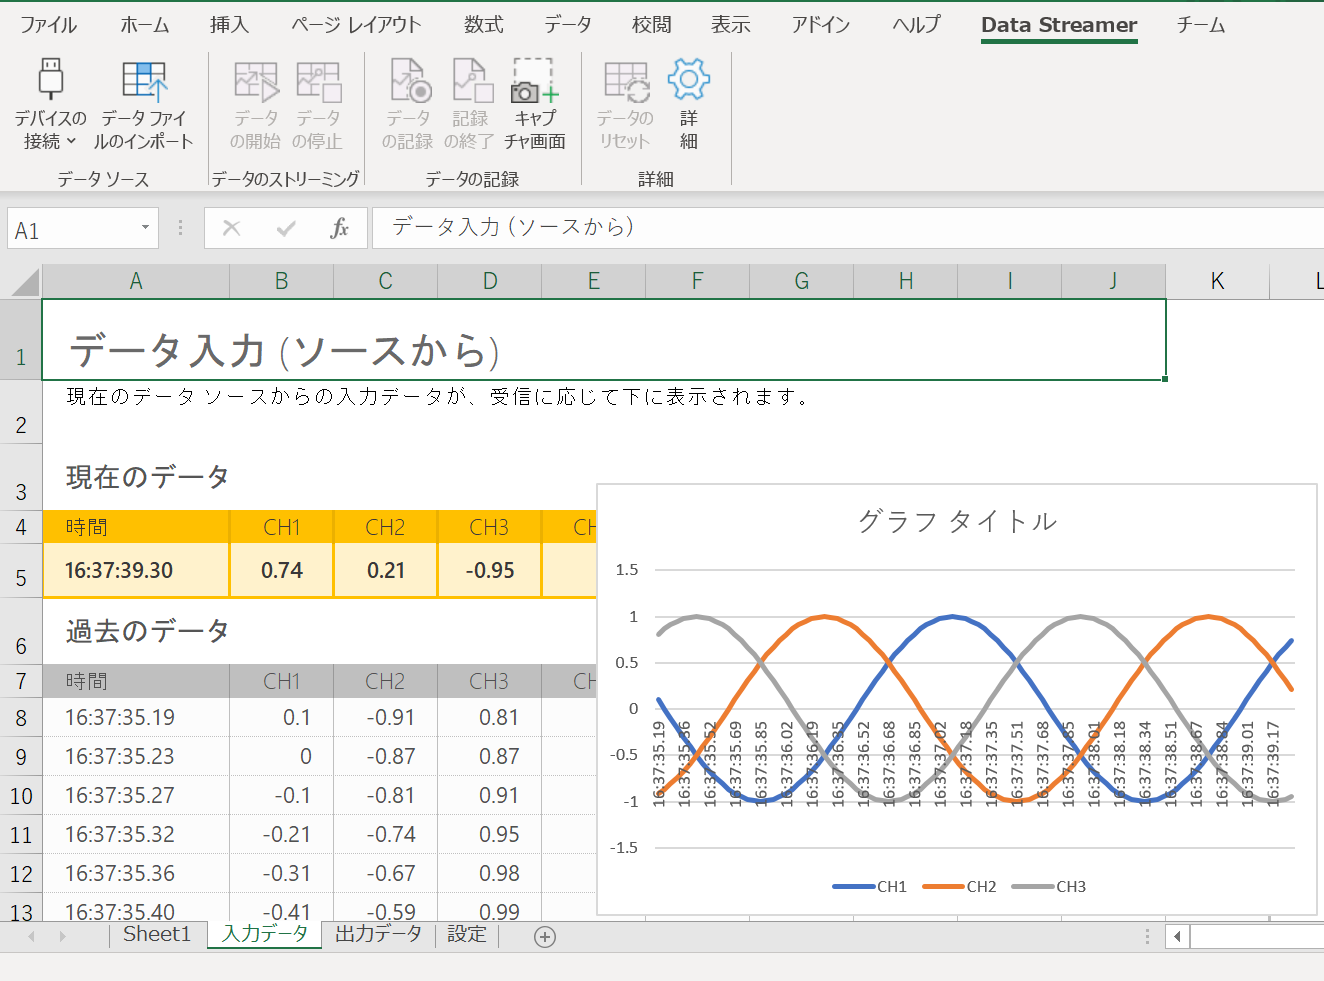Switch to the ホーム ribbon tab
Screen dimensions: 1324x981
[x=145, y=25]
